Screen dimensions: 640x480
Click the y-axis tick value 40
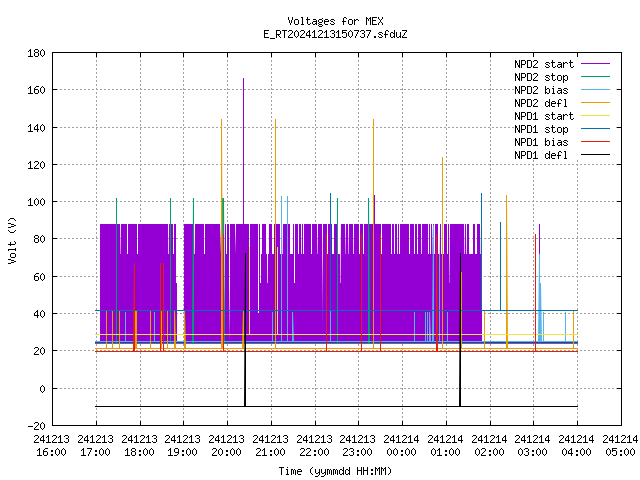[39, 314]
